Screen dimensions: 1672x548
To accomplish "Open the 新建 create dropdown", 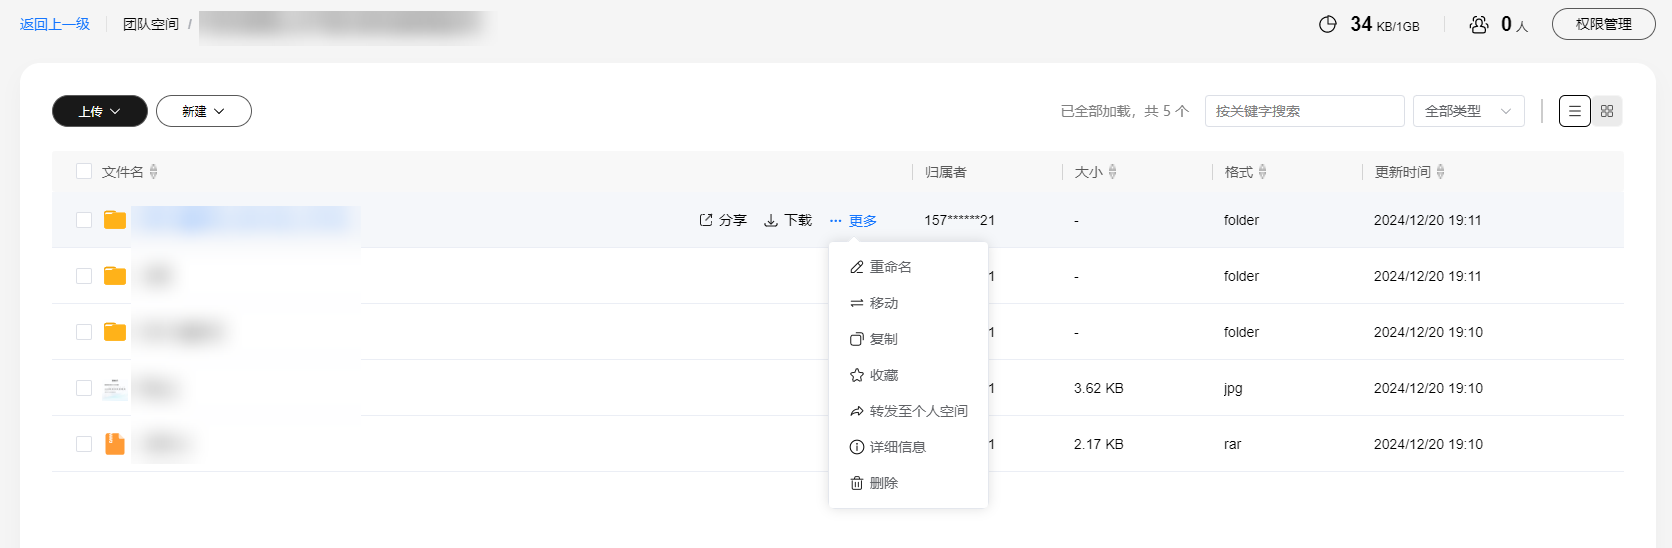I will (x=204, y=111).
